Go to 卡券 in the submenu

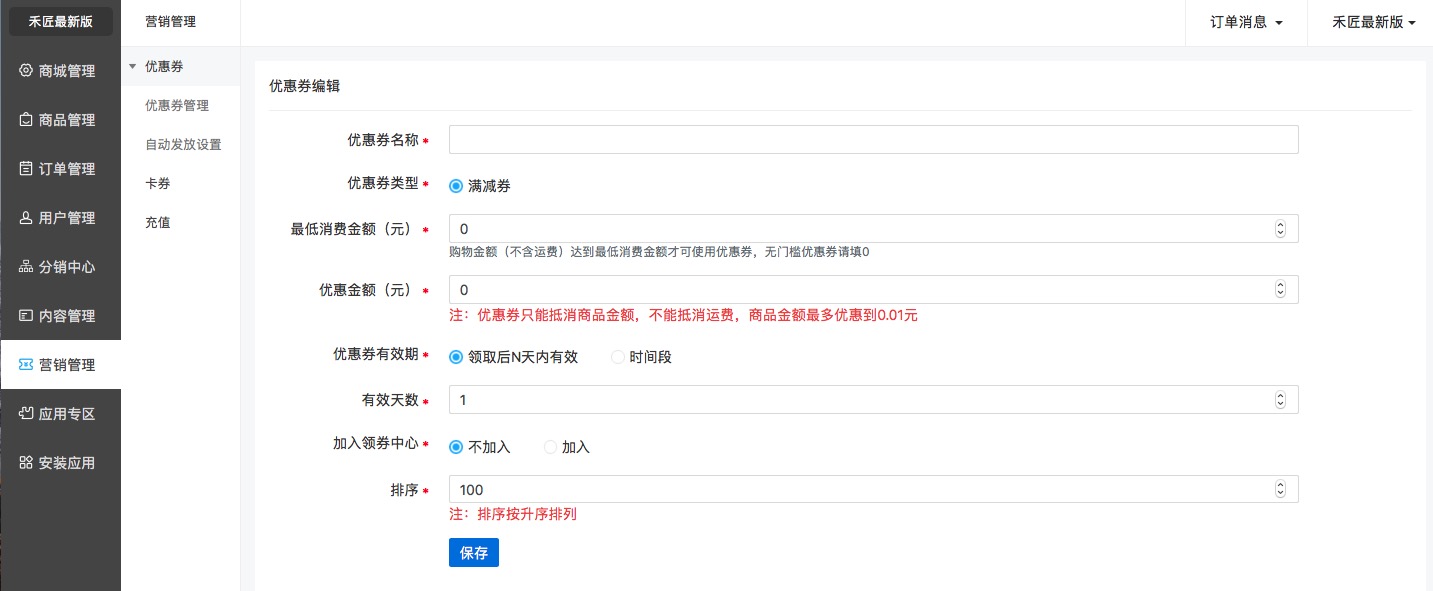158,183
